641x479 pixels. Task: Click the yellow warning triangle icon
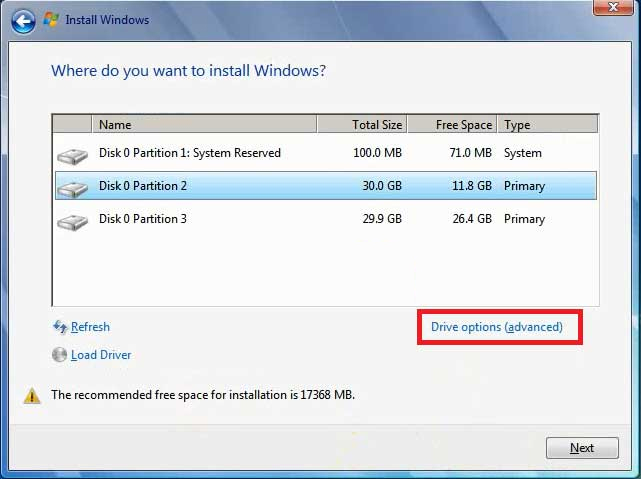[32, 396]
